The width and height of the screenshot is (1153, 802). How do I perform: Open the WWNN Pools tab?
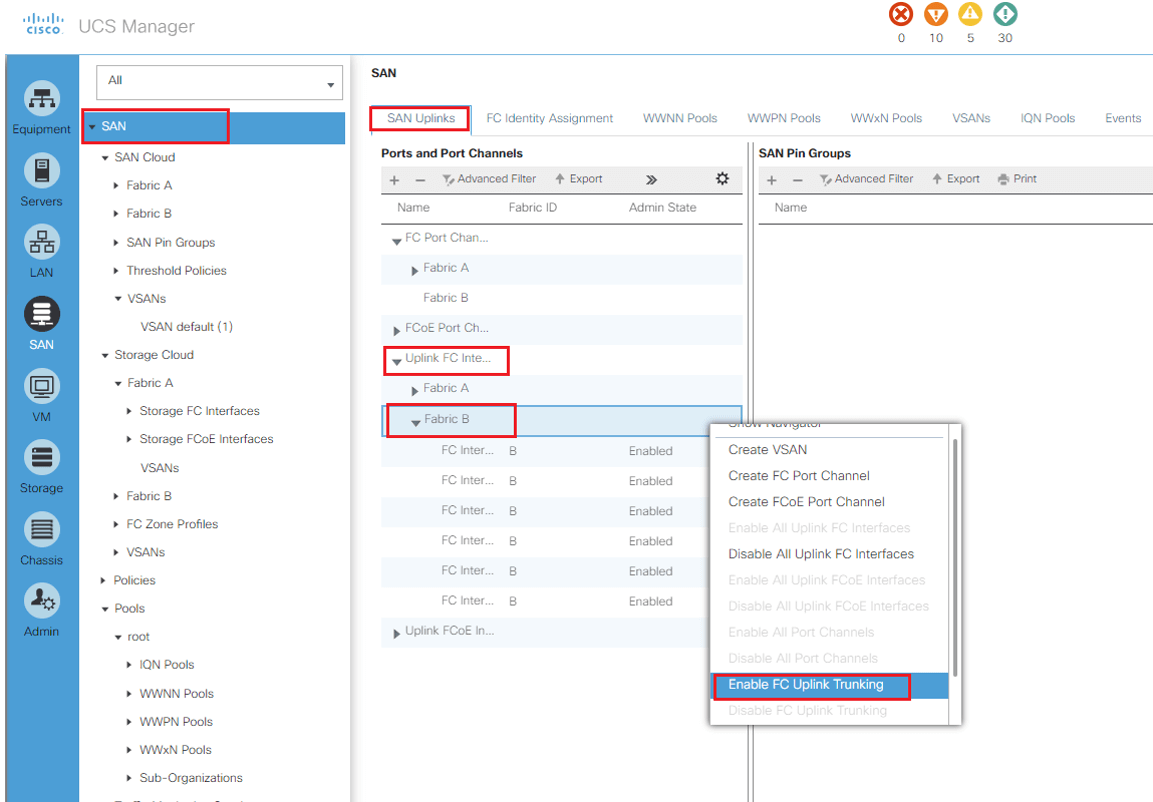(679, 118)
